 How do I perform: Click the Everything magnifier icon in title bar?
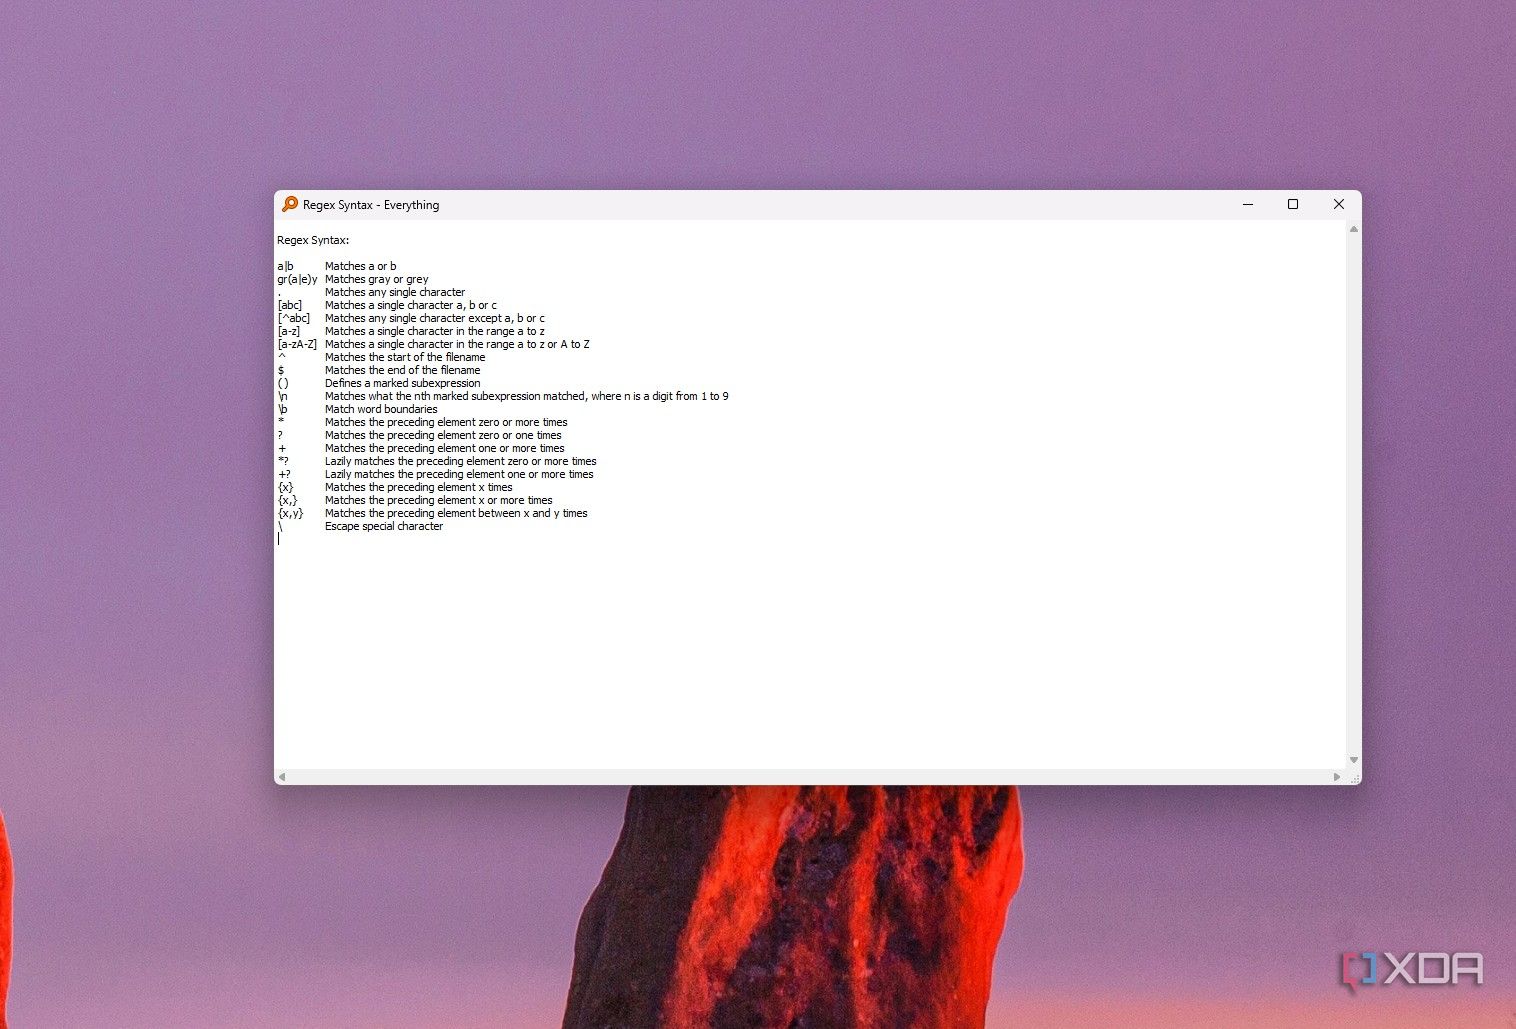(x=290, y=204)
